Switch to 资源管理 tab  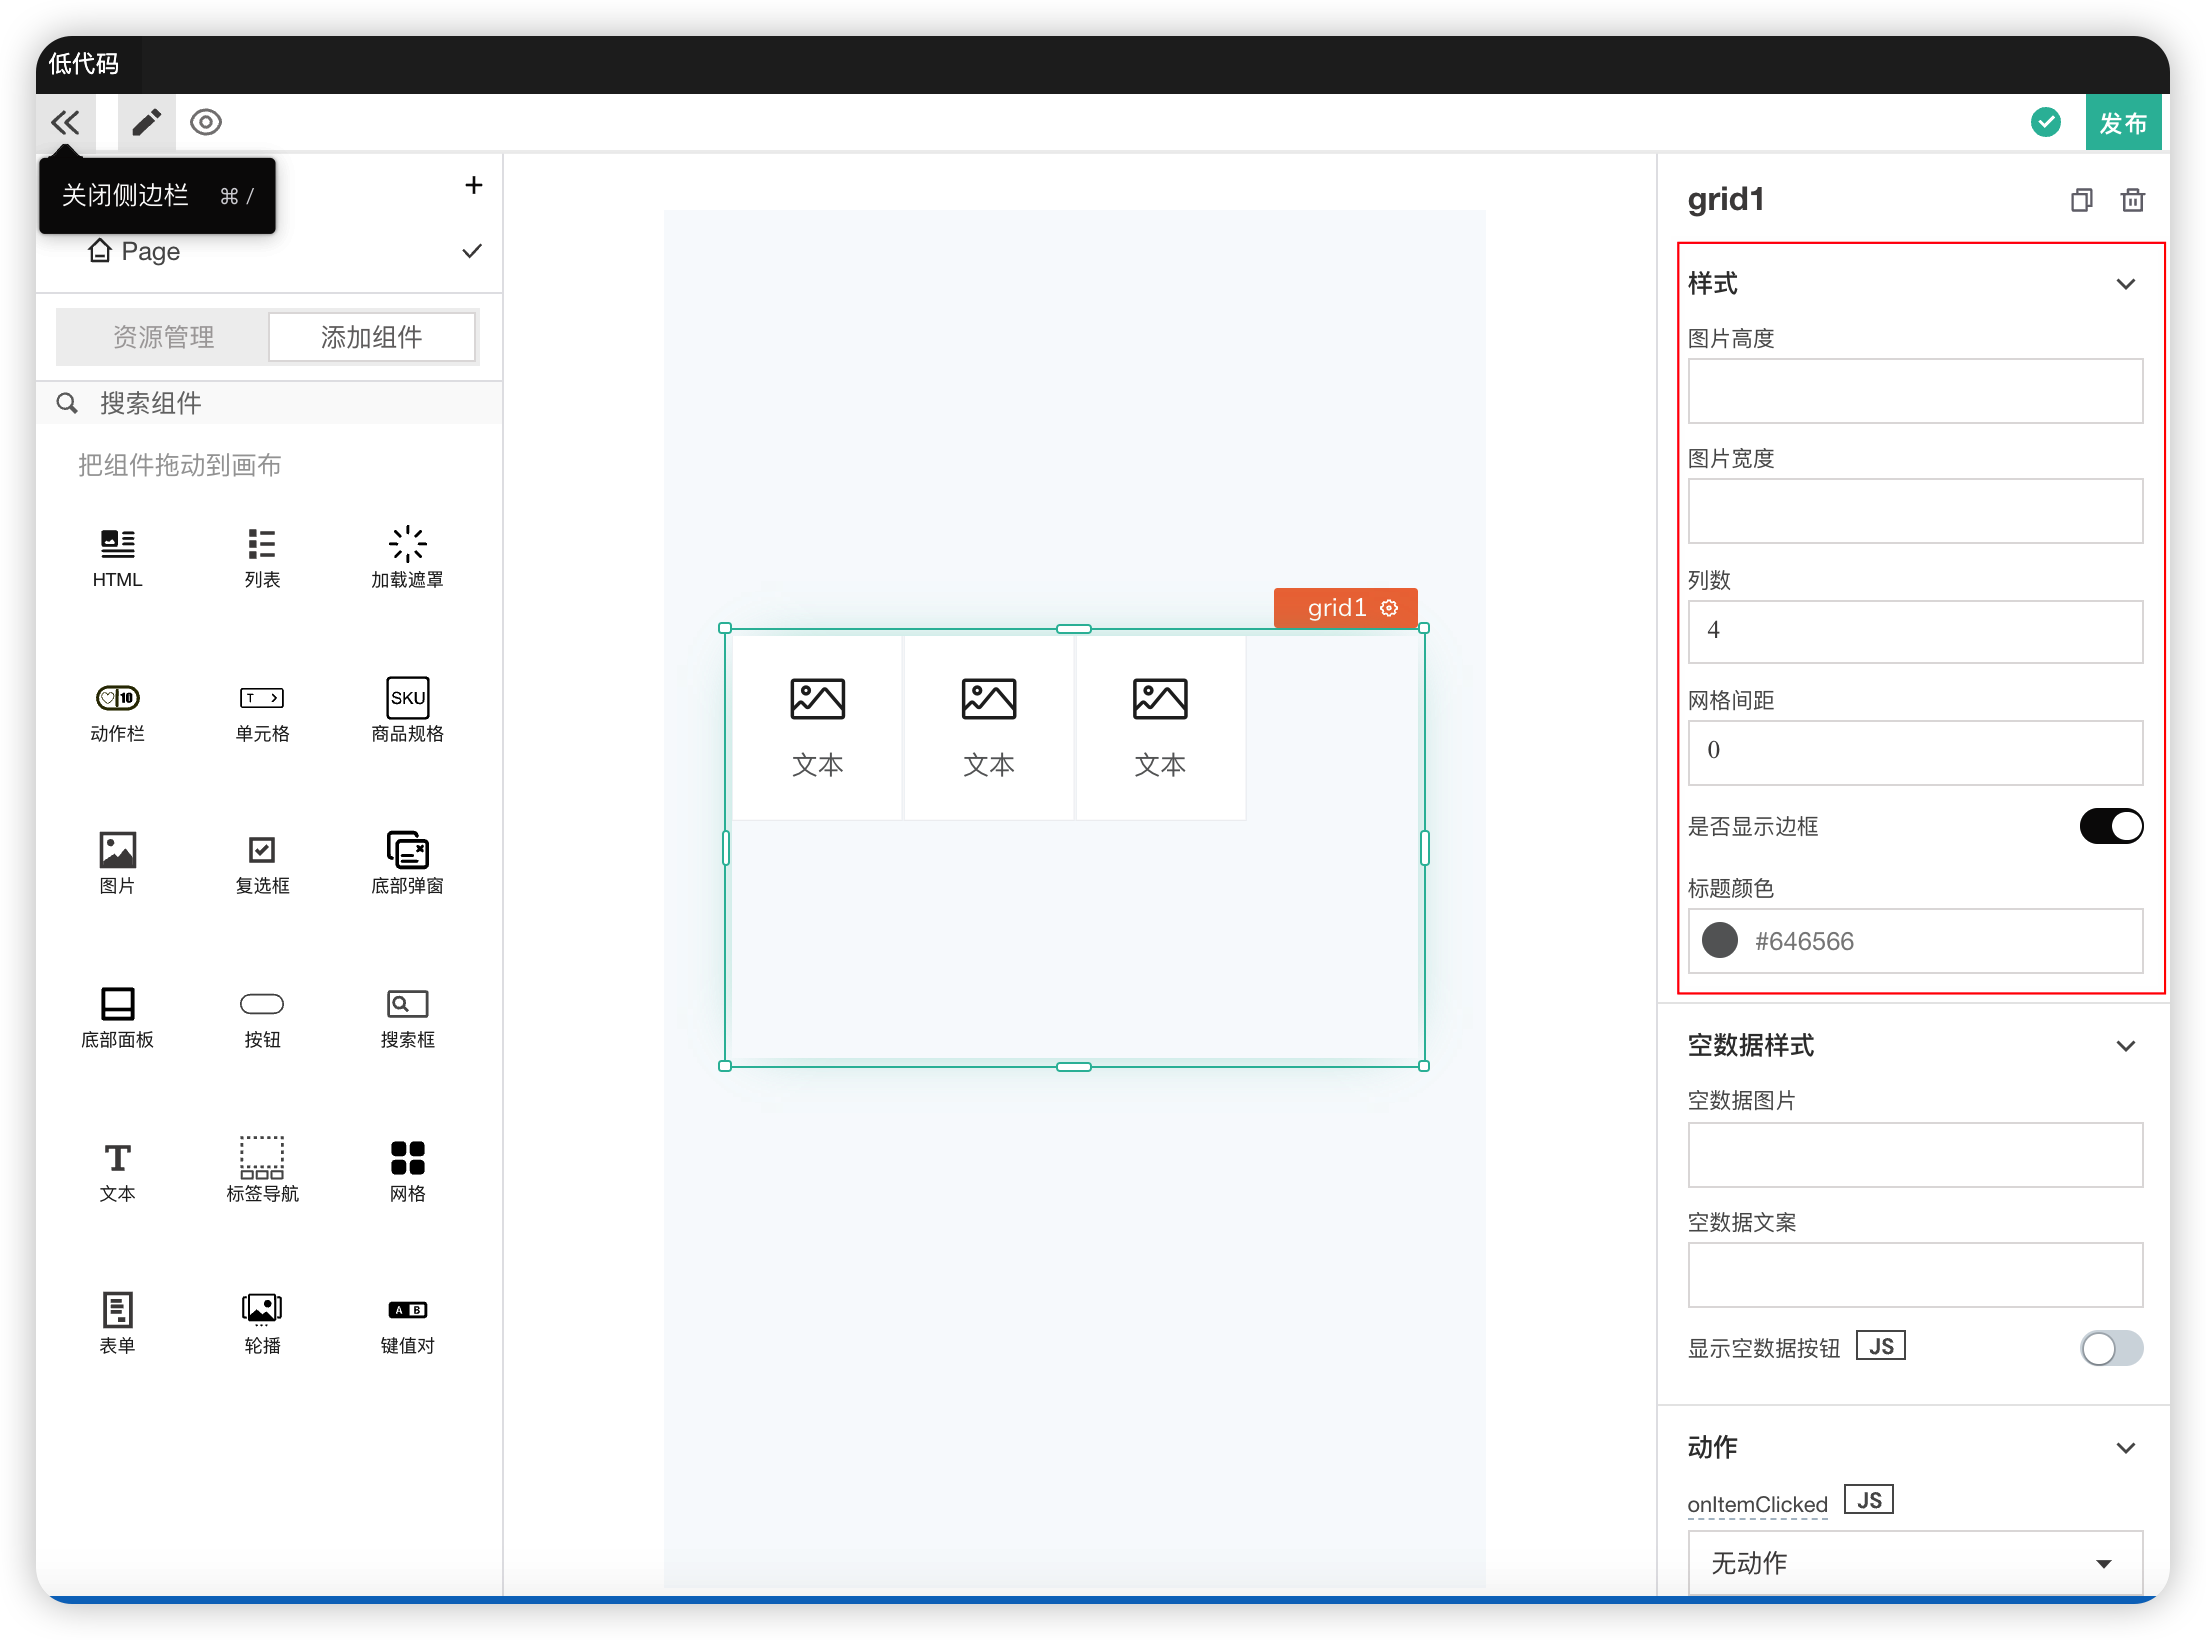click(163, 337)
